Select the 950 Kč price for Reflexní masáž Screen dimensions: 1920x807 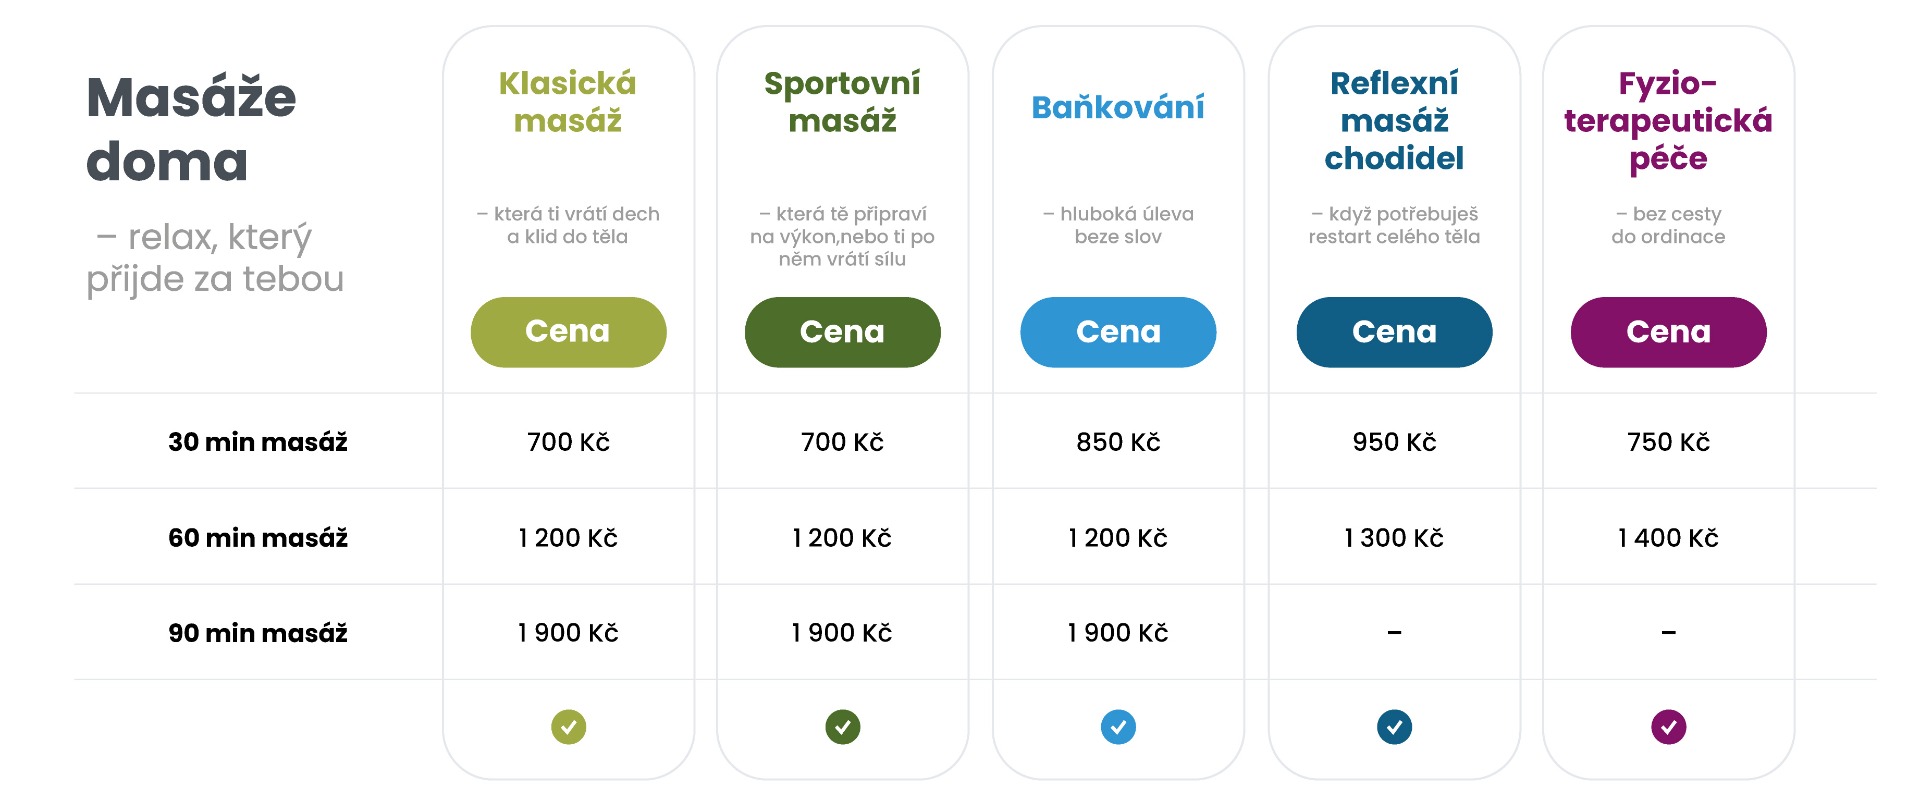pyautogui.click(x=1394, y=442)
